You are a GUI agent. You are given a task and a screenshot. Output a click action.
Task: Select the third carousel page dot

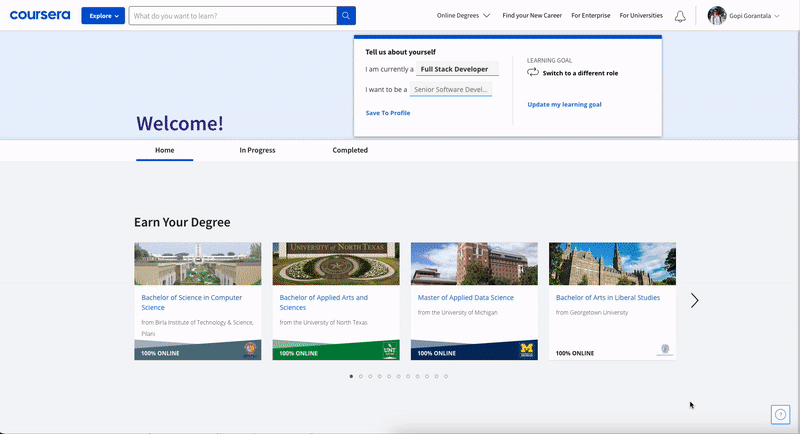tap(370, 376)
